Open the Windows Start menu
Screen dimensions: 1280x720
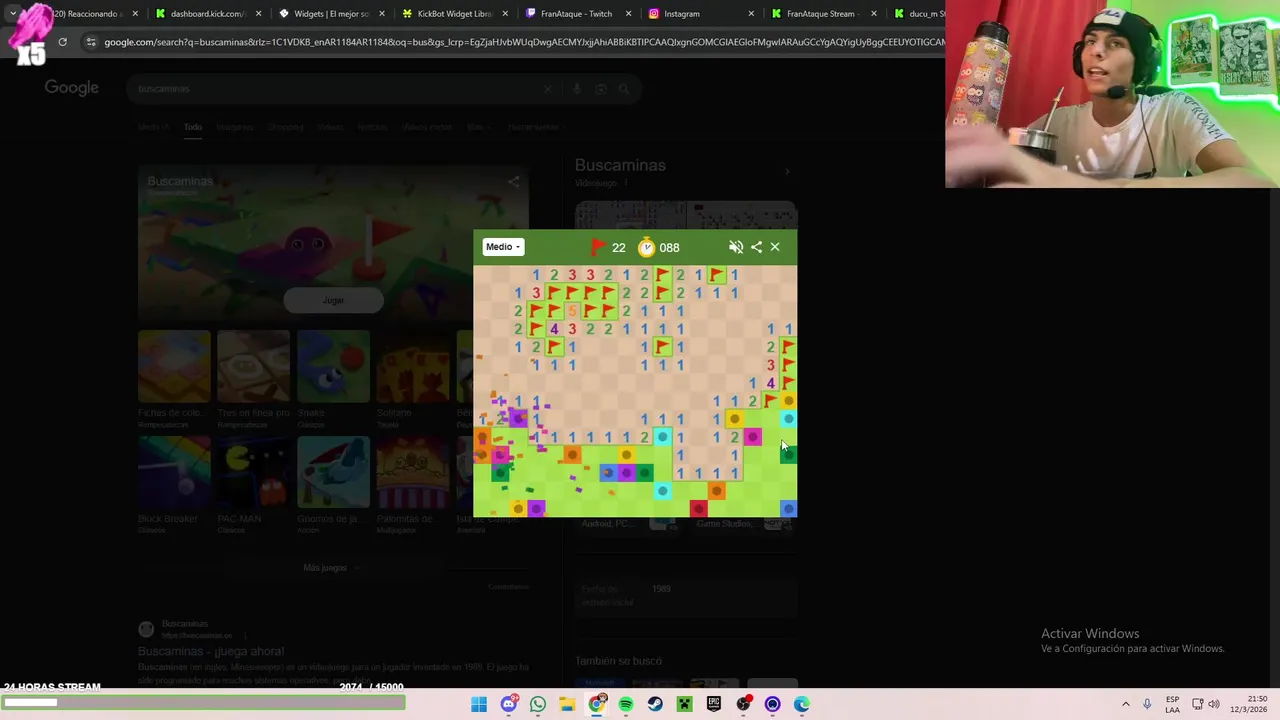pyautogui.click(x=479, y=704)
